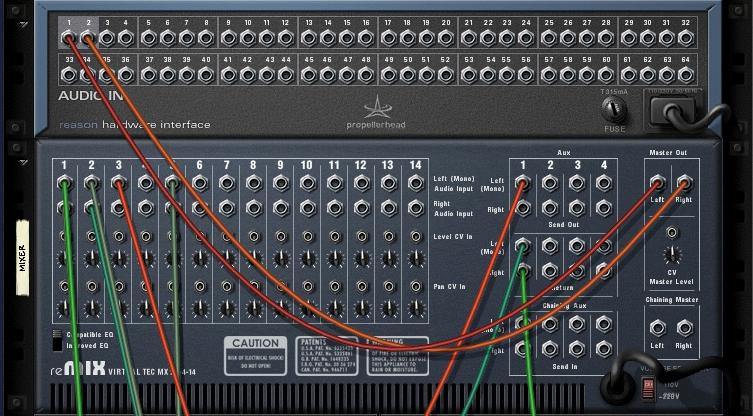Click Audio In jack 17
Viewport: 753px width, 416px height.
pyautogui.click(x=389, y=37)
